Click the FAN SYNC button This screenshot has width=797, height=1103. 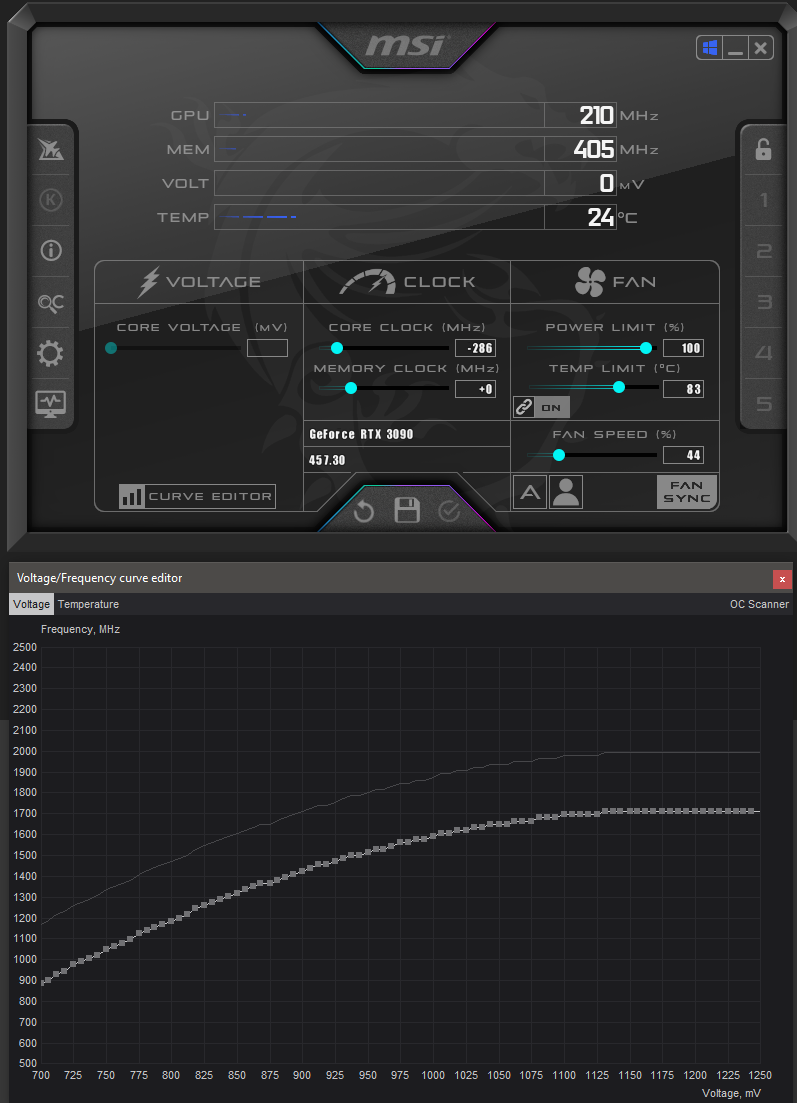(x=687, y=492)
